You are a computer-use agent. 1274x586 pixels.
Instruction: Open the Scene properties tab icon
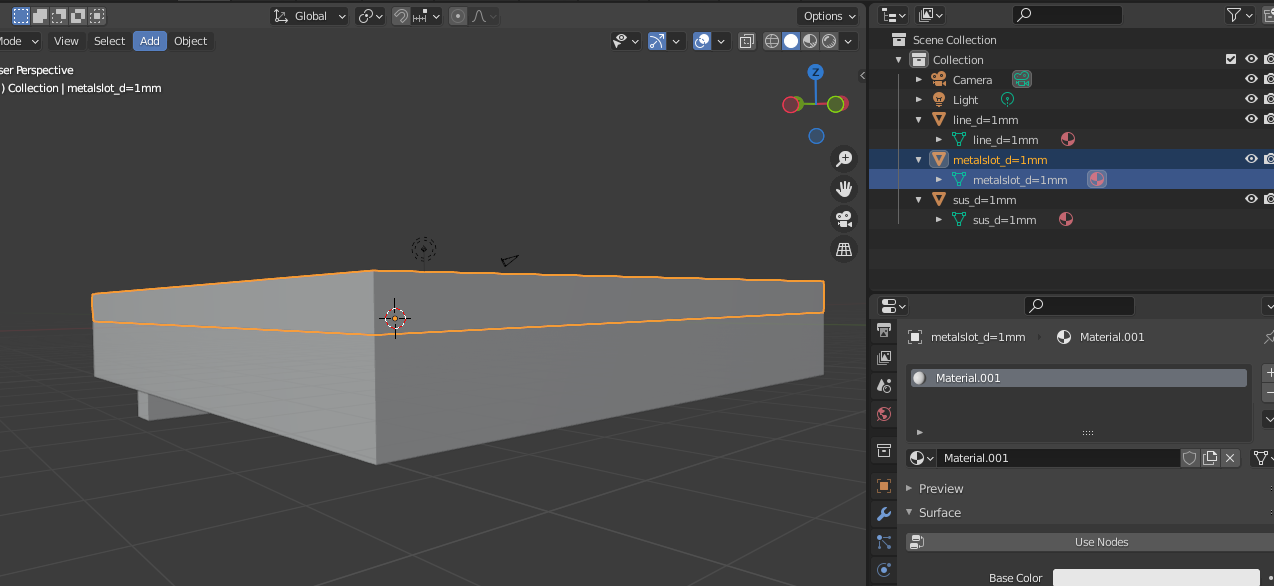point(883,386)
